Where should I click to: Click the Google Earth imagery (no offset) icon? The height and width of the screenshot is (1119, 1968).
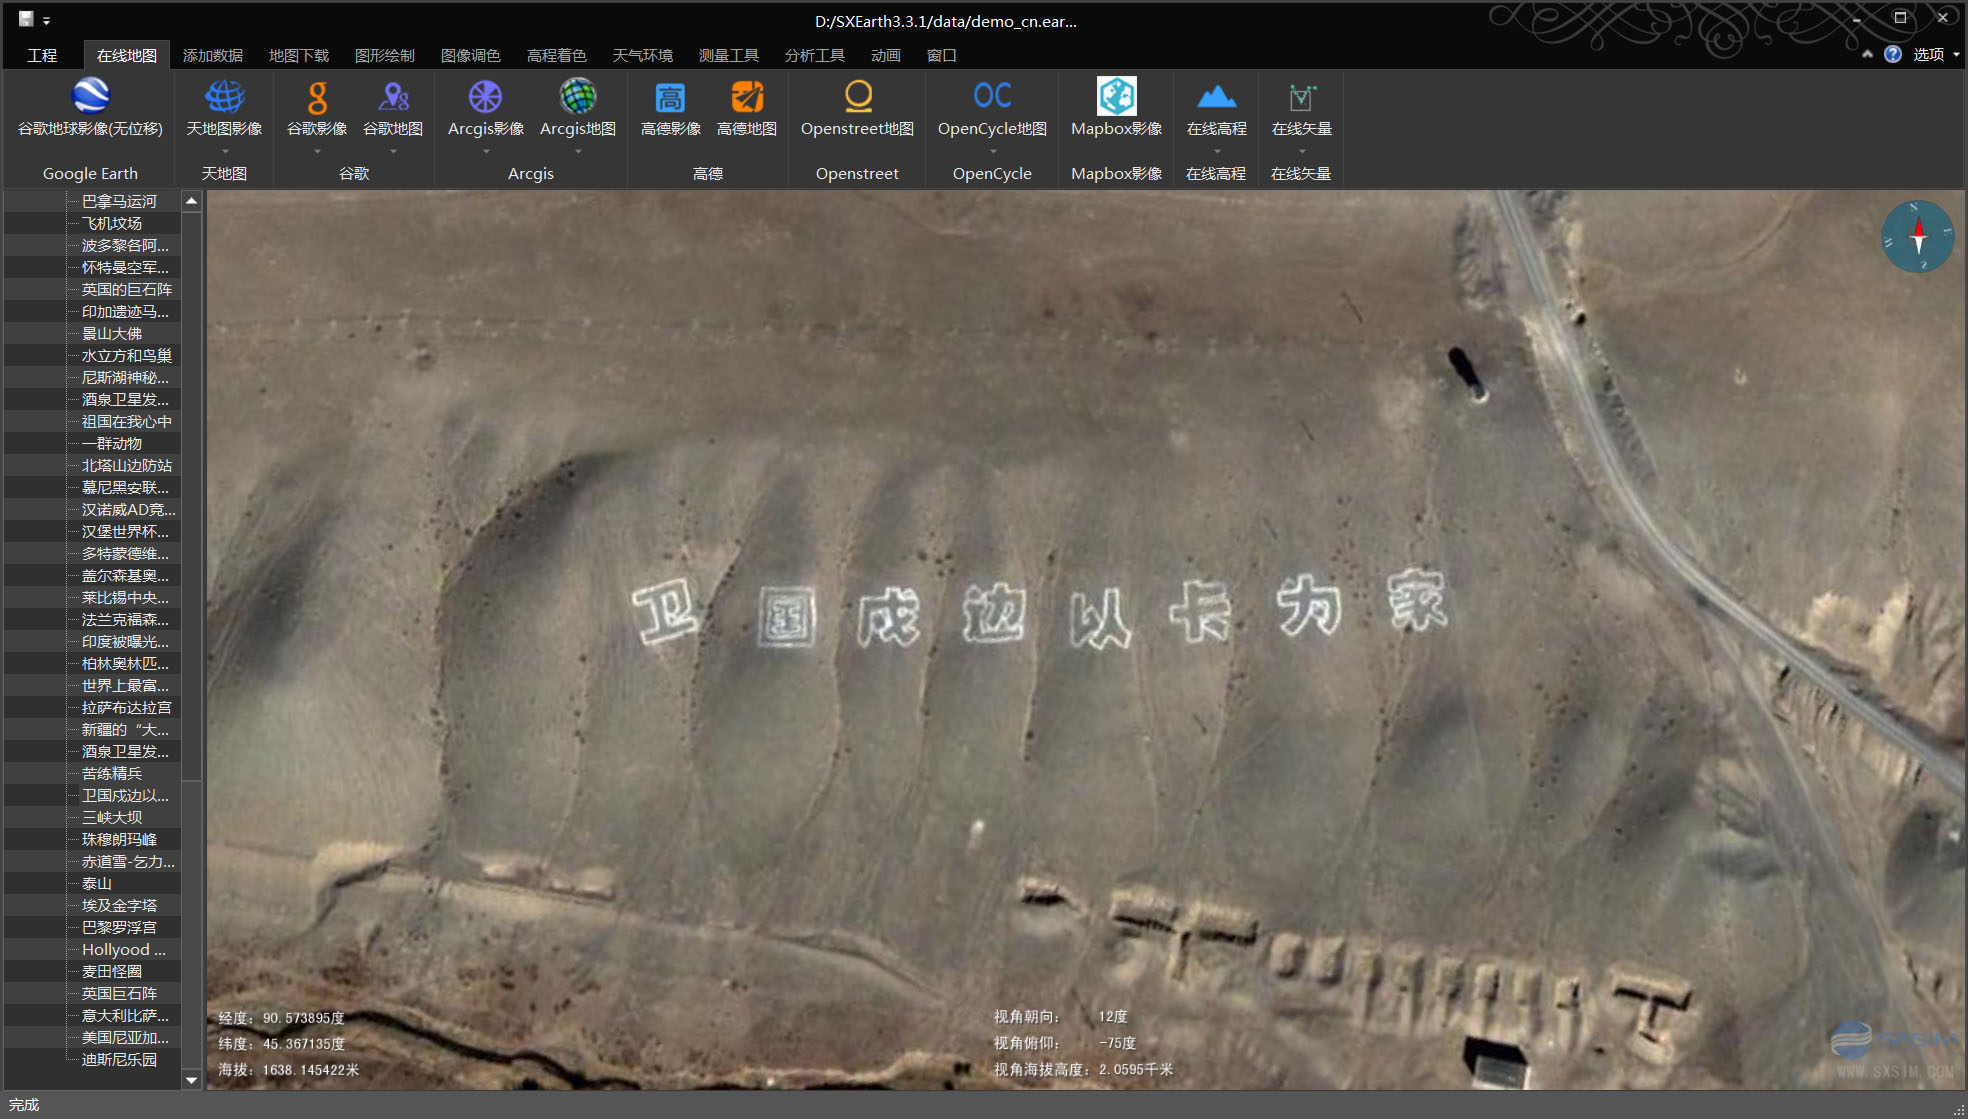click(90, 96)
